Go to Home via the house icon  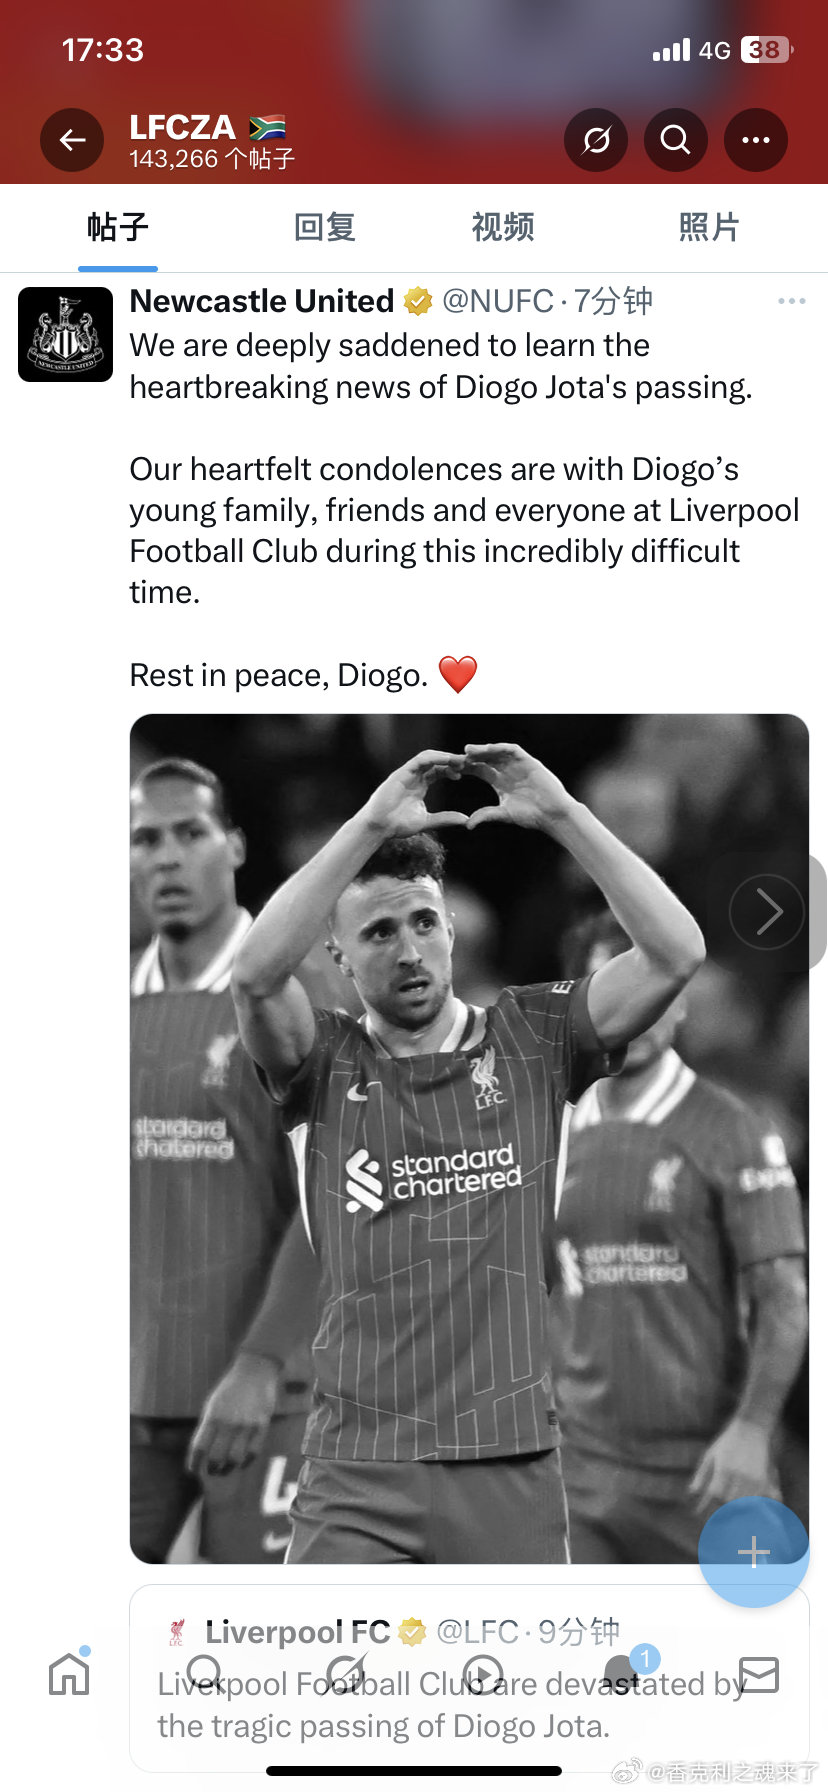tap(69, 1674)
